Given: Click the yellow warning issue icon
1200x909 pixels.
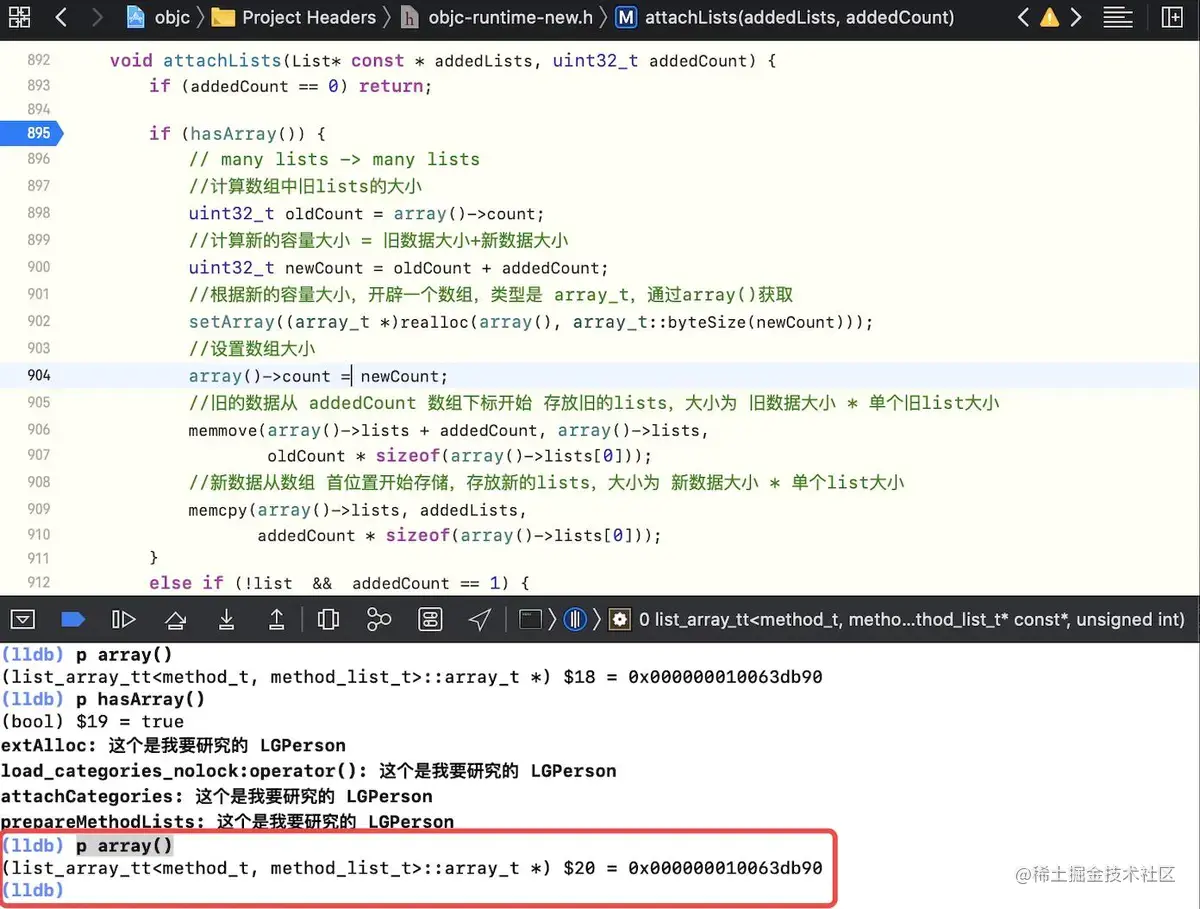Looking at the screenshot, I should tap(1049, 18).
